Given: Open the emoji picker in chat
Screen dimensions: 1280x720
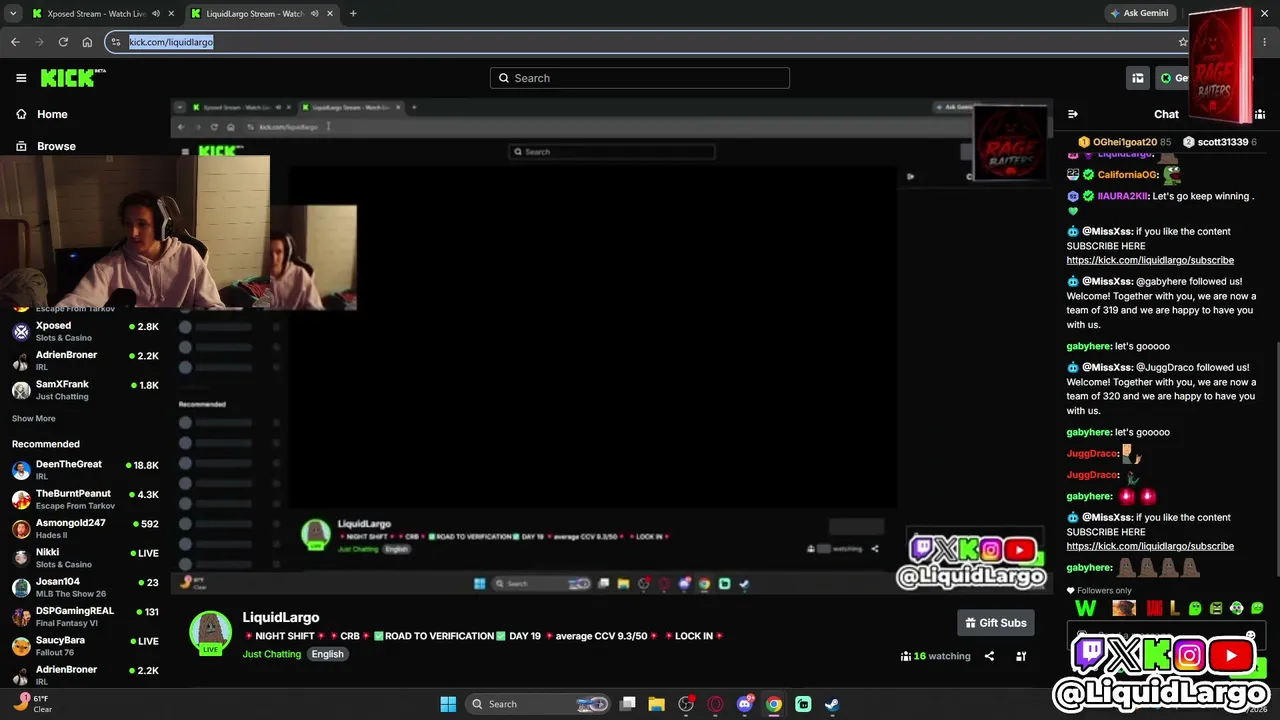Looking at the screenshot, I should tap(1250, 635).
